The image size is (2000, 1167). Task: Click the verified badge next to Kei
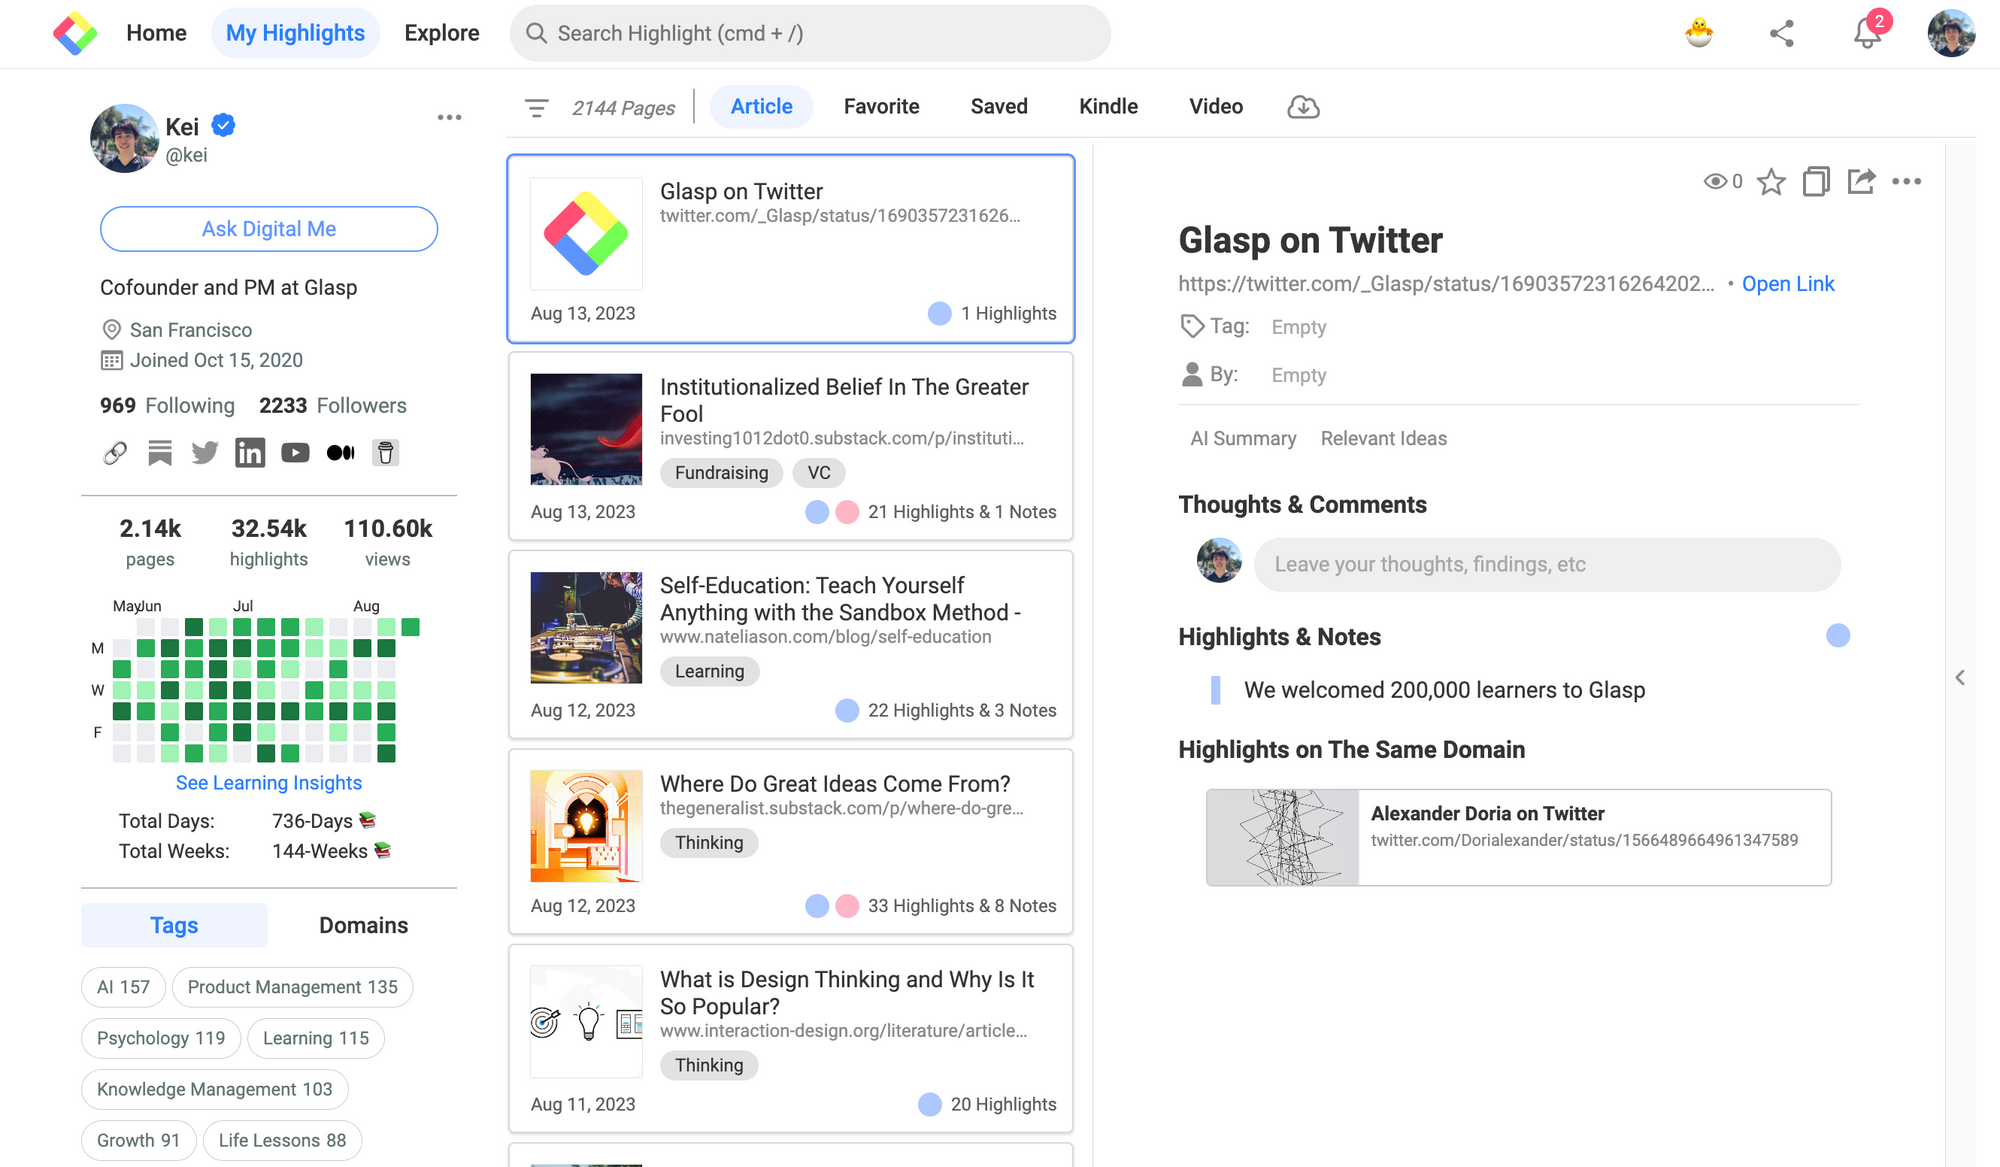pos(224,125)
